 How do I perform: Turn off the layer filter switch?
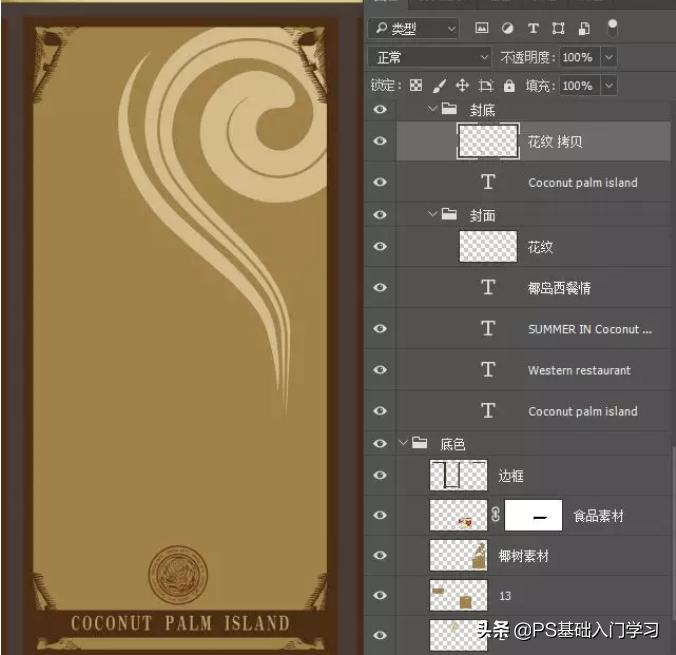coord(612,27)
